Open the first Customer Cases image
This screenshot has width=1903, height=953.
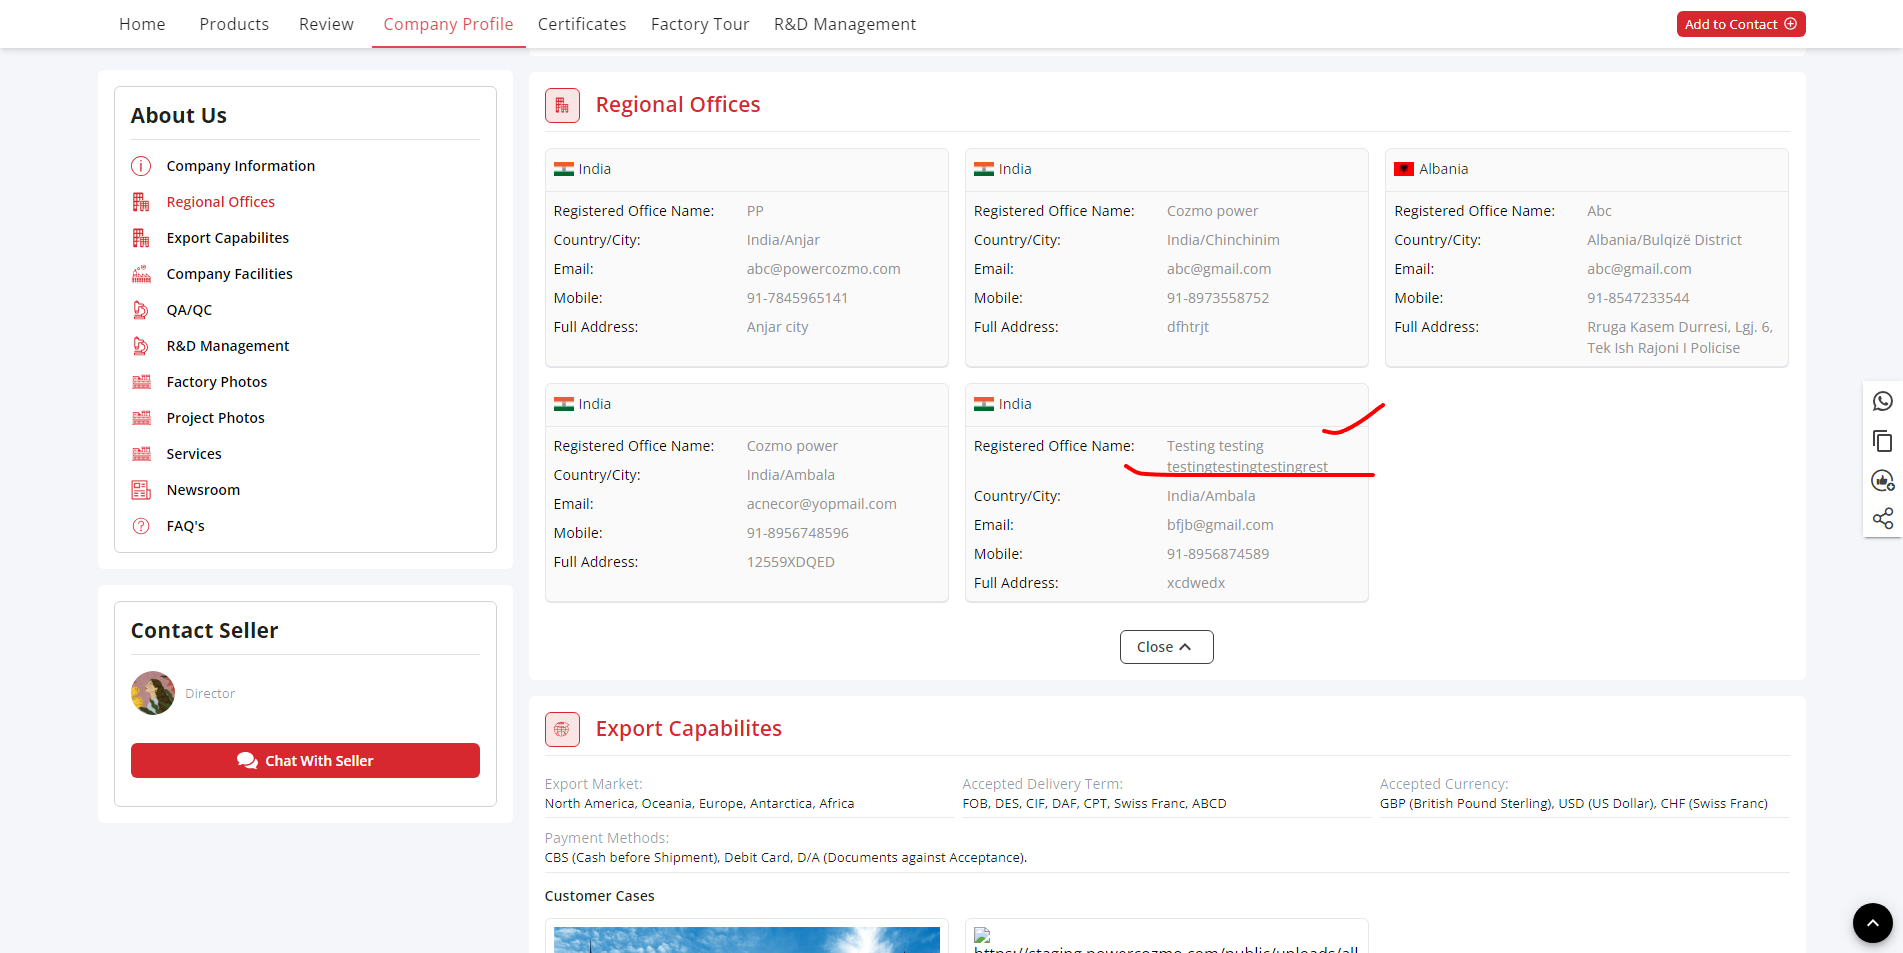coord(746,939)
